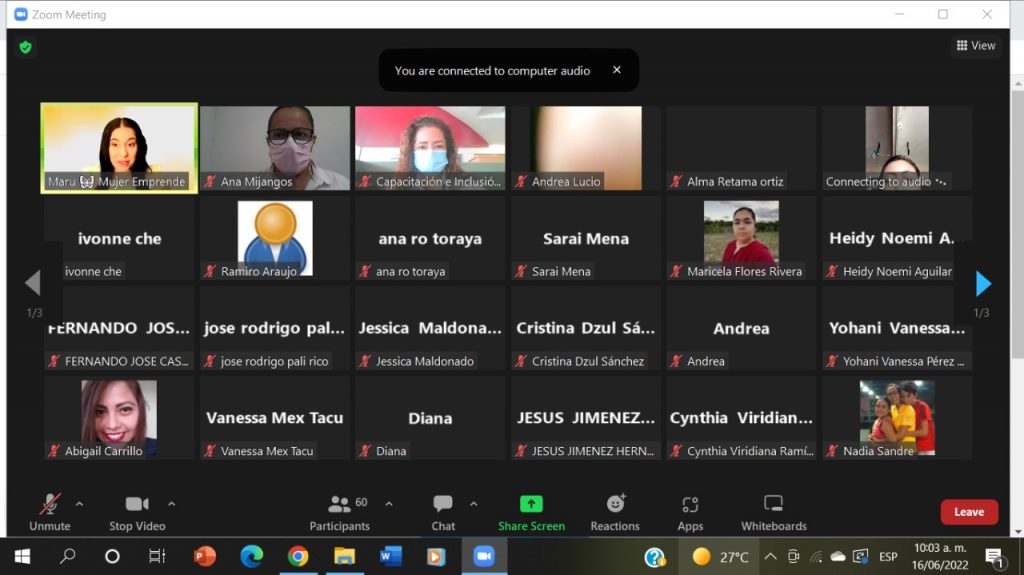Expand video options arrow next to Stop Video
Viewport: 1024px width, 575px height.
(x=171, y=504)
